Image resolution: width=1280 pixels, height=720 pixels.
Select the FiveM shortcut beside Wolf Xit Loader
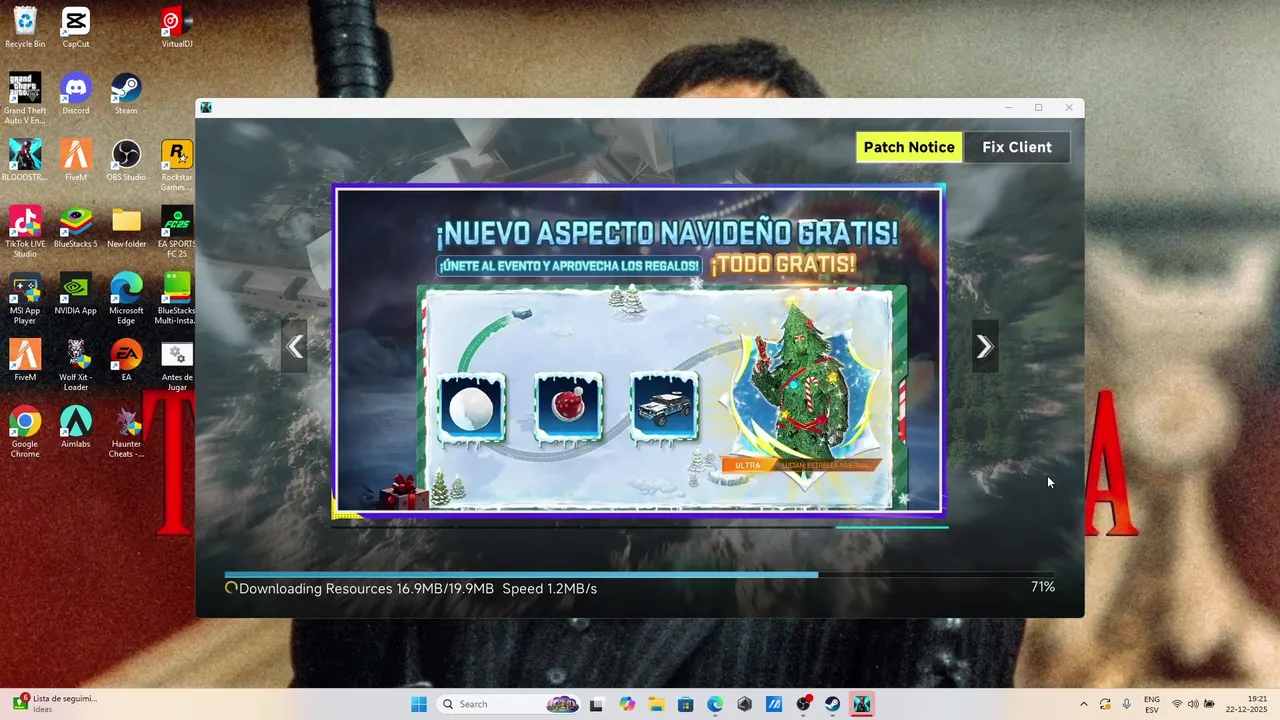[x=25, y=360]
